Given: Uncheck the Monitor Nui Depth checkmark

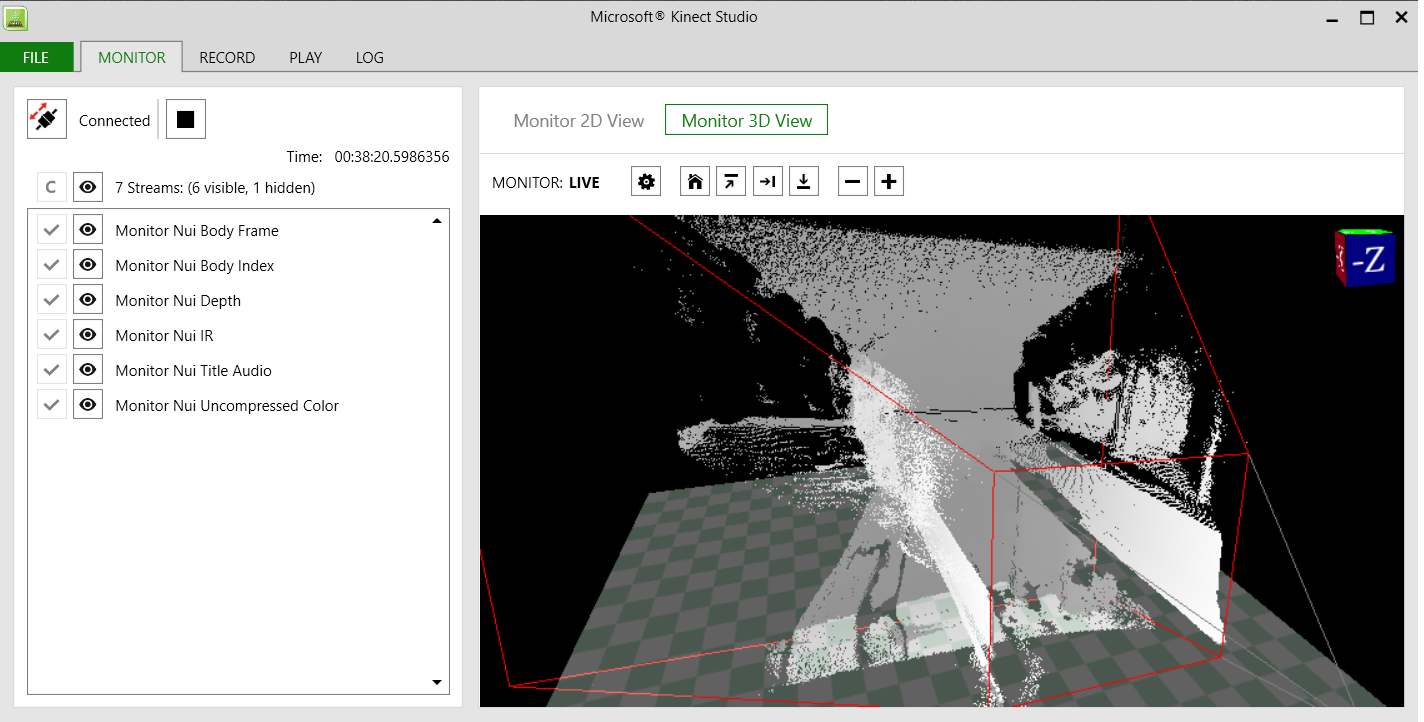Looking at the screenshot, I should tap(52, 300).
